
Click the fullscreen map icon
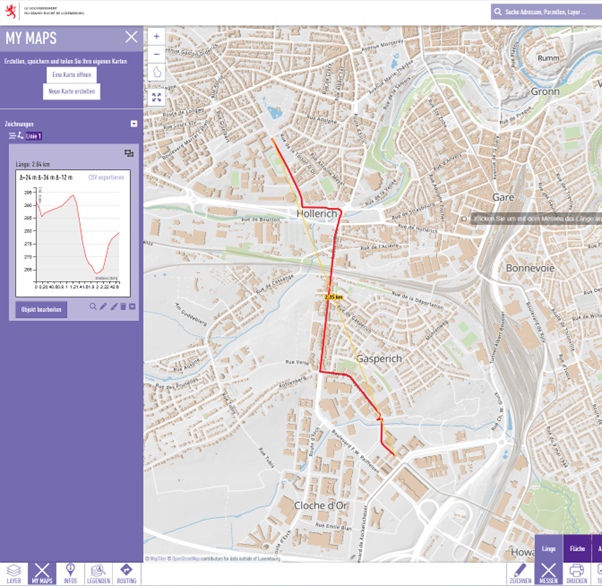coord(157,97)
